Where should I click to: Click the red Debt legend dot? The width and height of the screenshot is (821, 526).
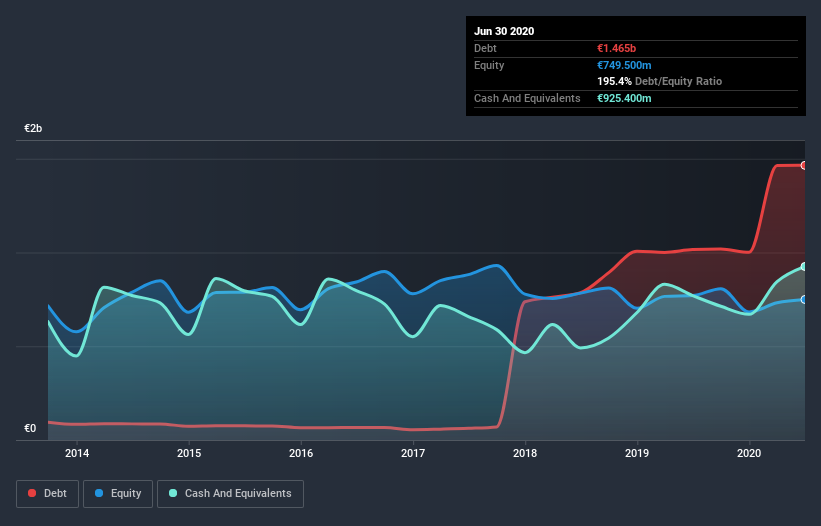click(x=32, y=493)
